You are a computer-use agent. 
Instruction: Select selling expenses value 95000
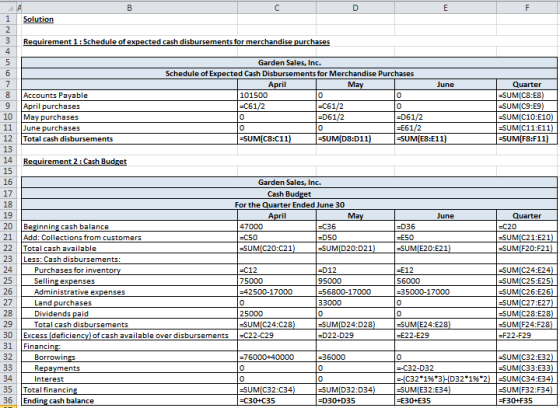pyautogui.click(x=355, y=281)
